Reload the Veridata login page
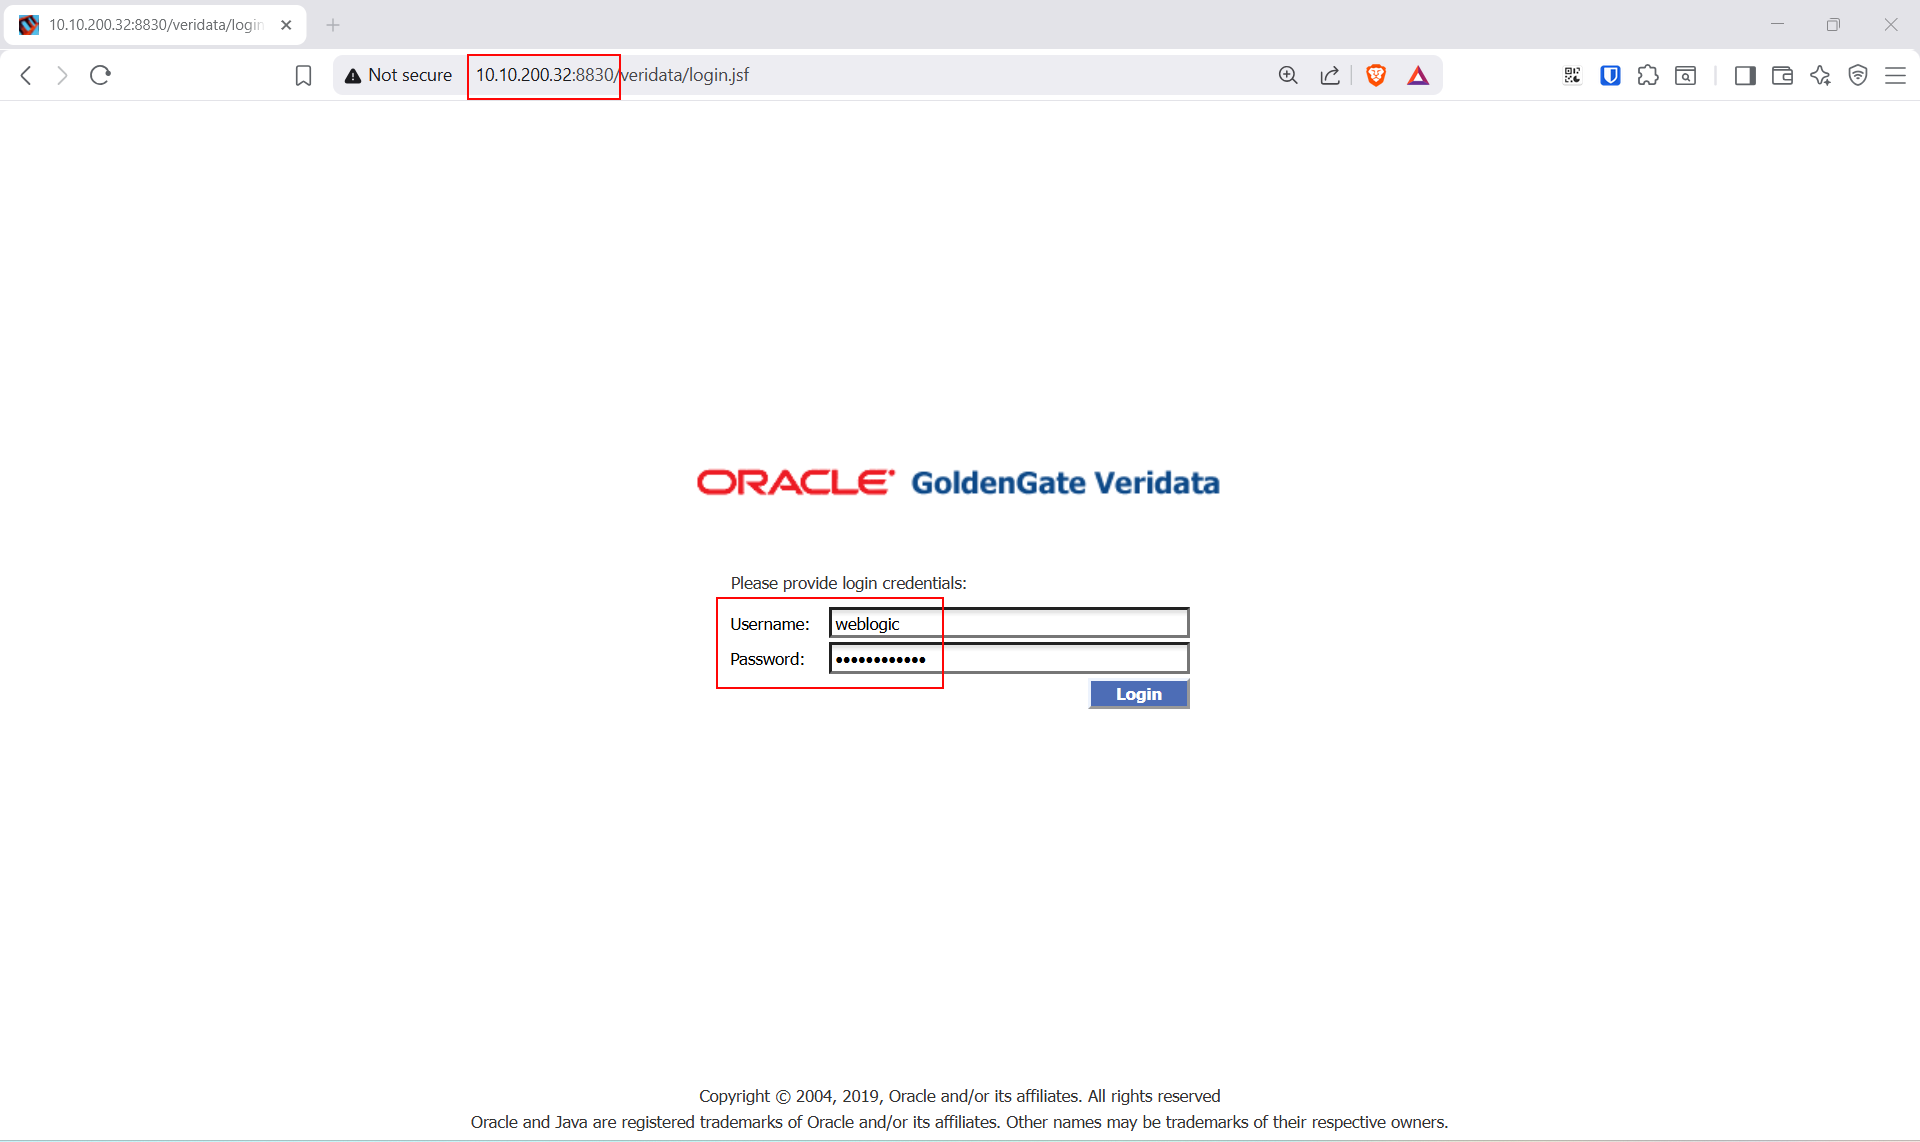Screen dimensions: 1920x1142 [100, 75]
